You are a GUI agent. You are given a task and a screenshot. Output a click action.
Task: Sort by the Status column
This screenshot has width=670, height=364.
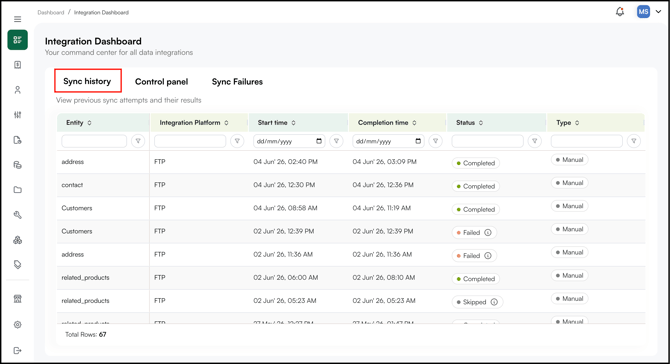[x=481, y=123]
